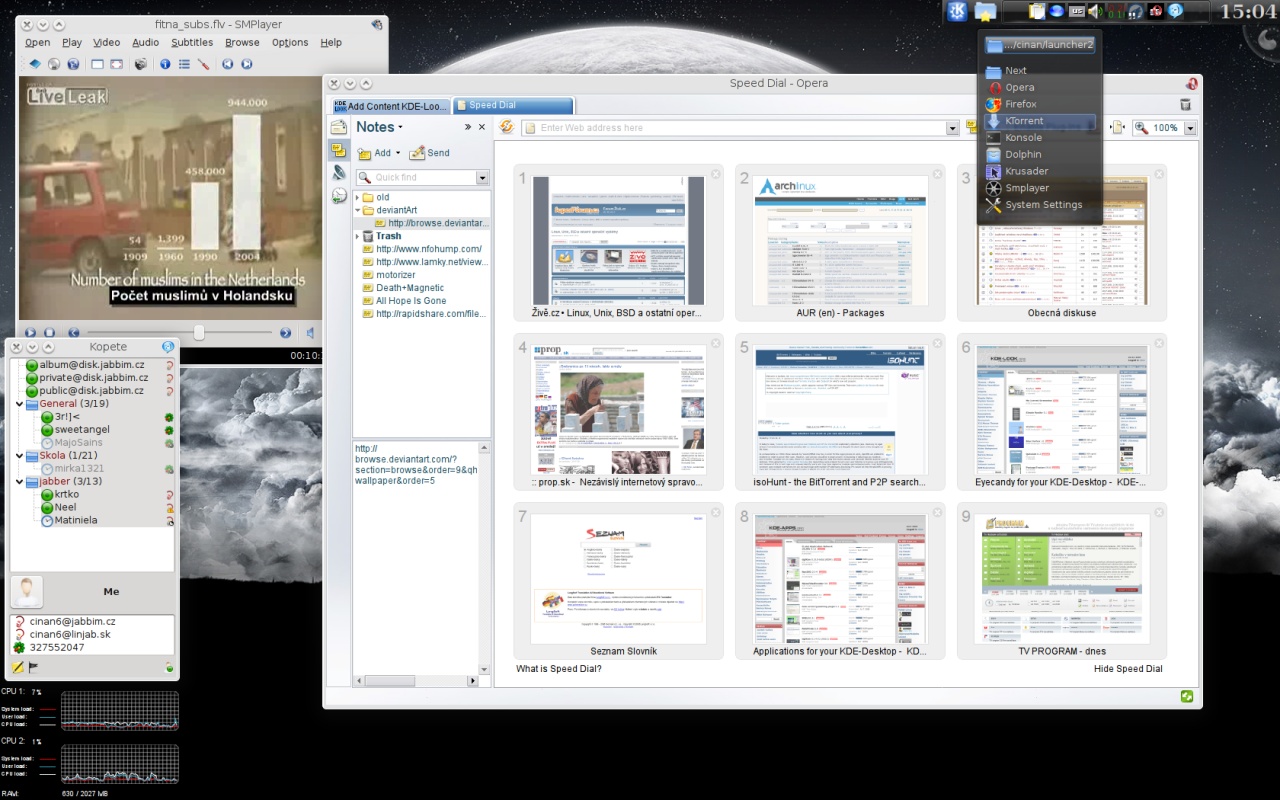Remove Speed Dial entry 7 Seznam Slovník
1280x800 pixels.
[x=715, y=512]
